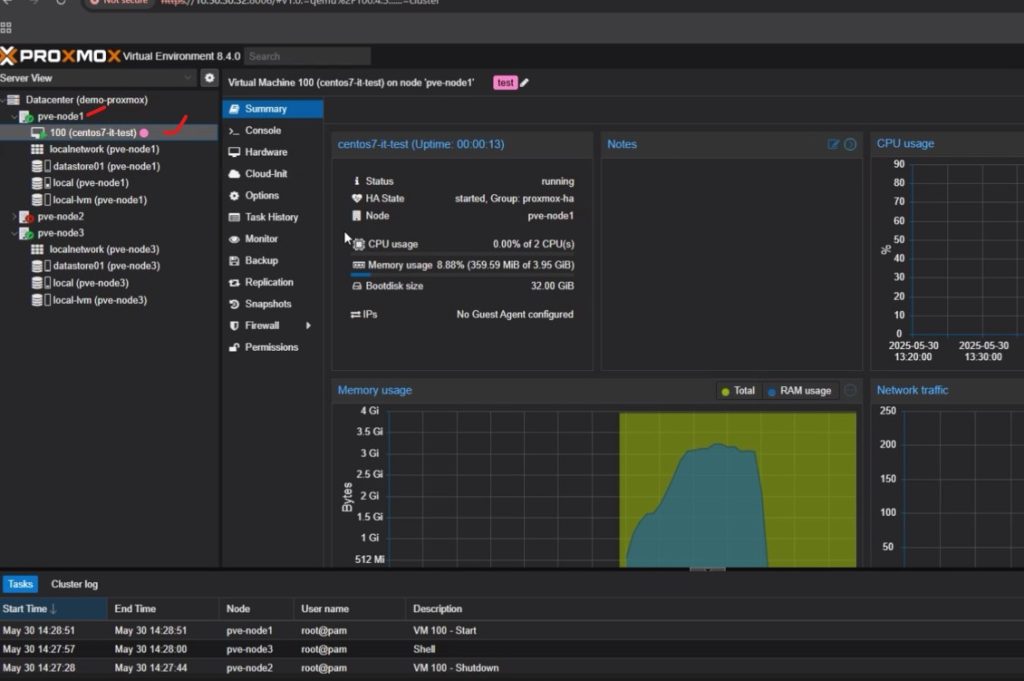The width and height of the screenshot is (1024, 681).
Task: Click the Notes edit icon
Action: pyautogui.click(x=833, y=144)
